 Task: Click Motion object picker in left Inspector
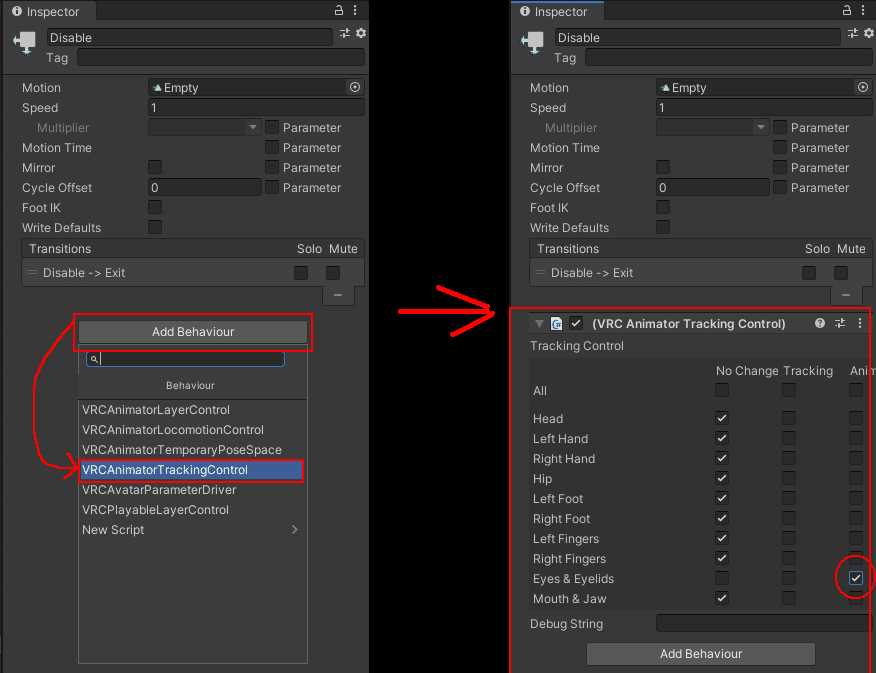click(x=355, y=87)
